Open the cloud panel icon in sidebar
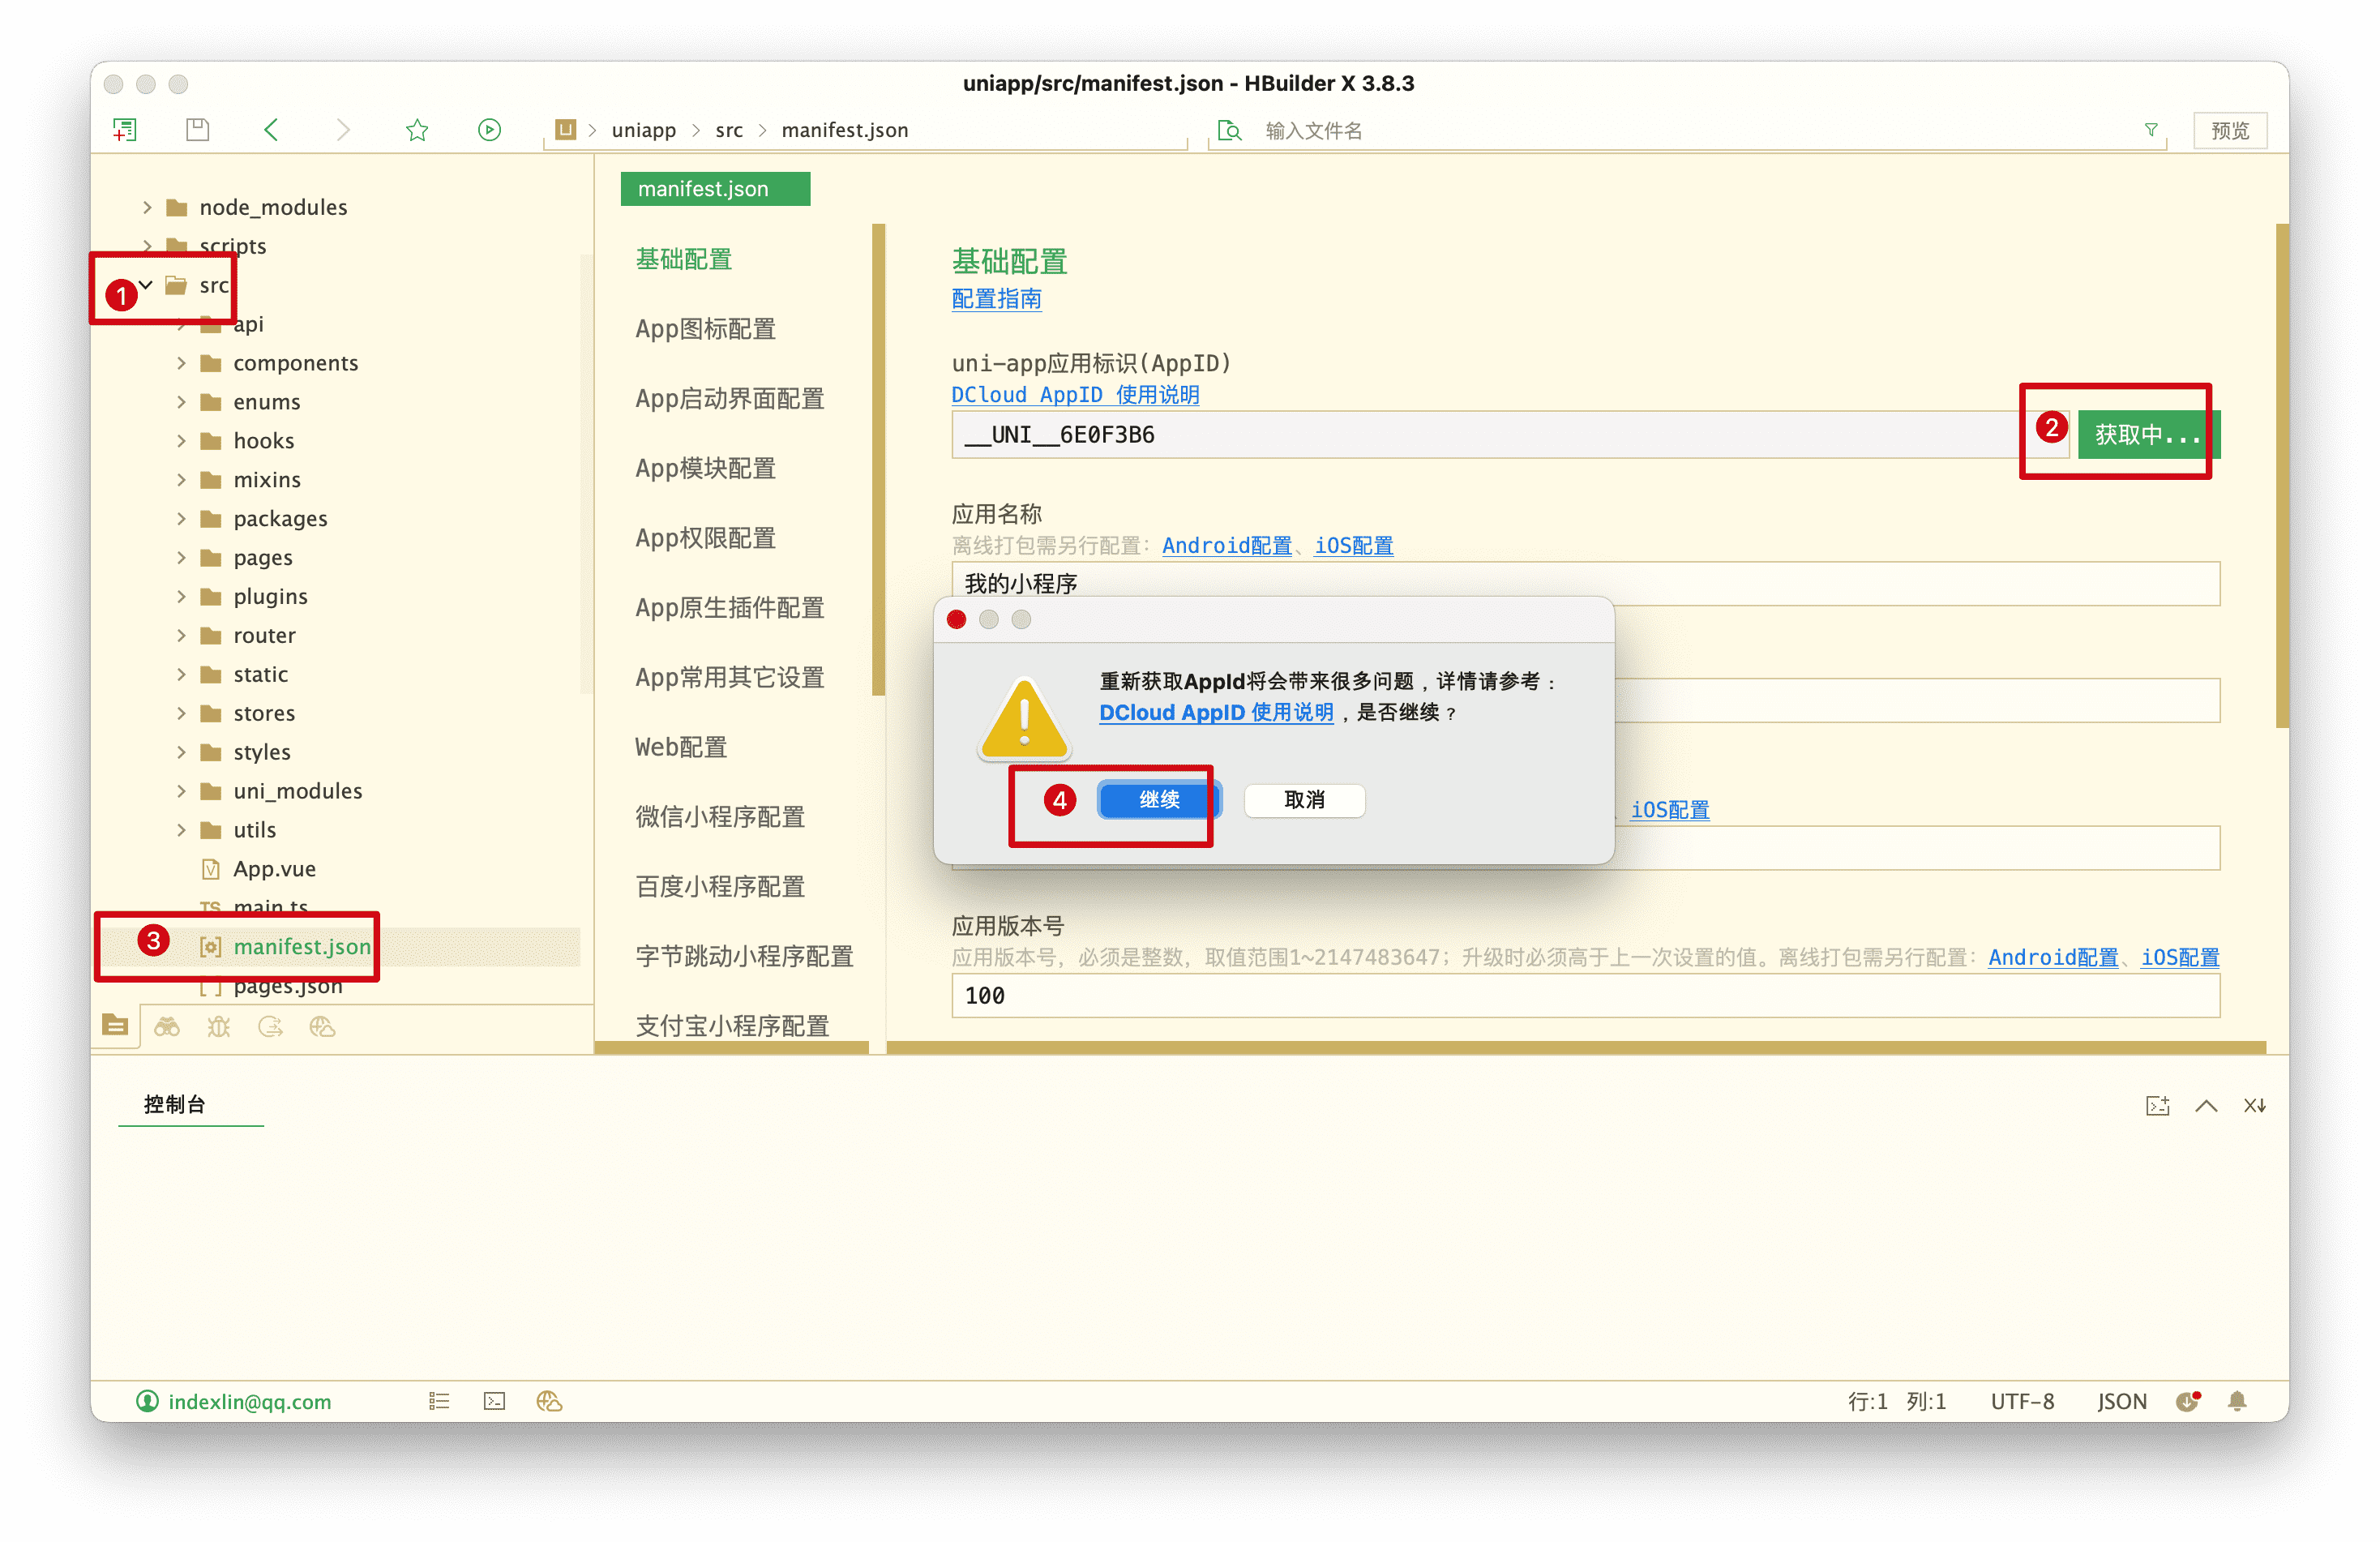This screenshot has height=1542, width=2380. click(322, 1027)
